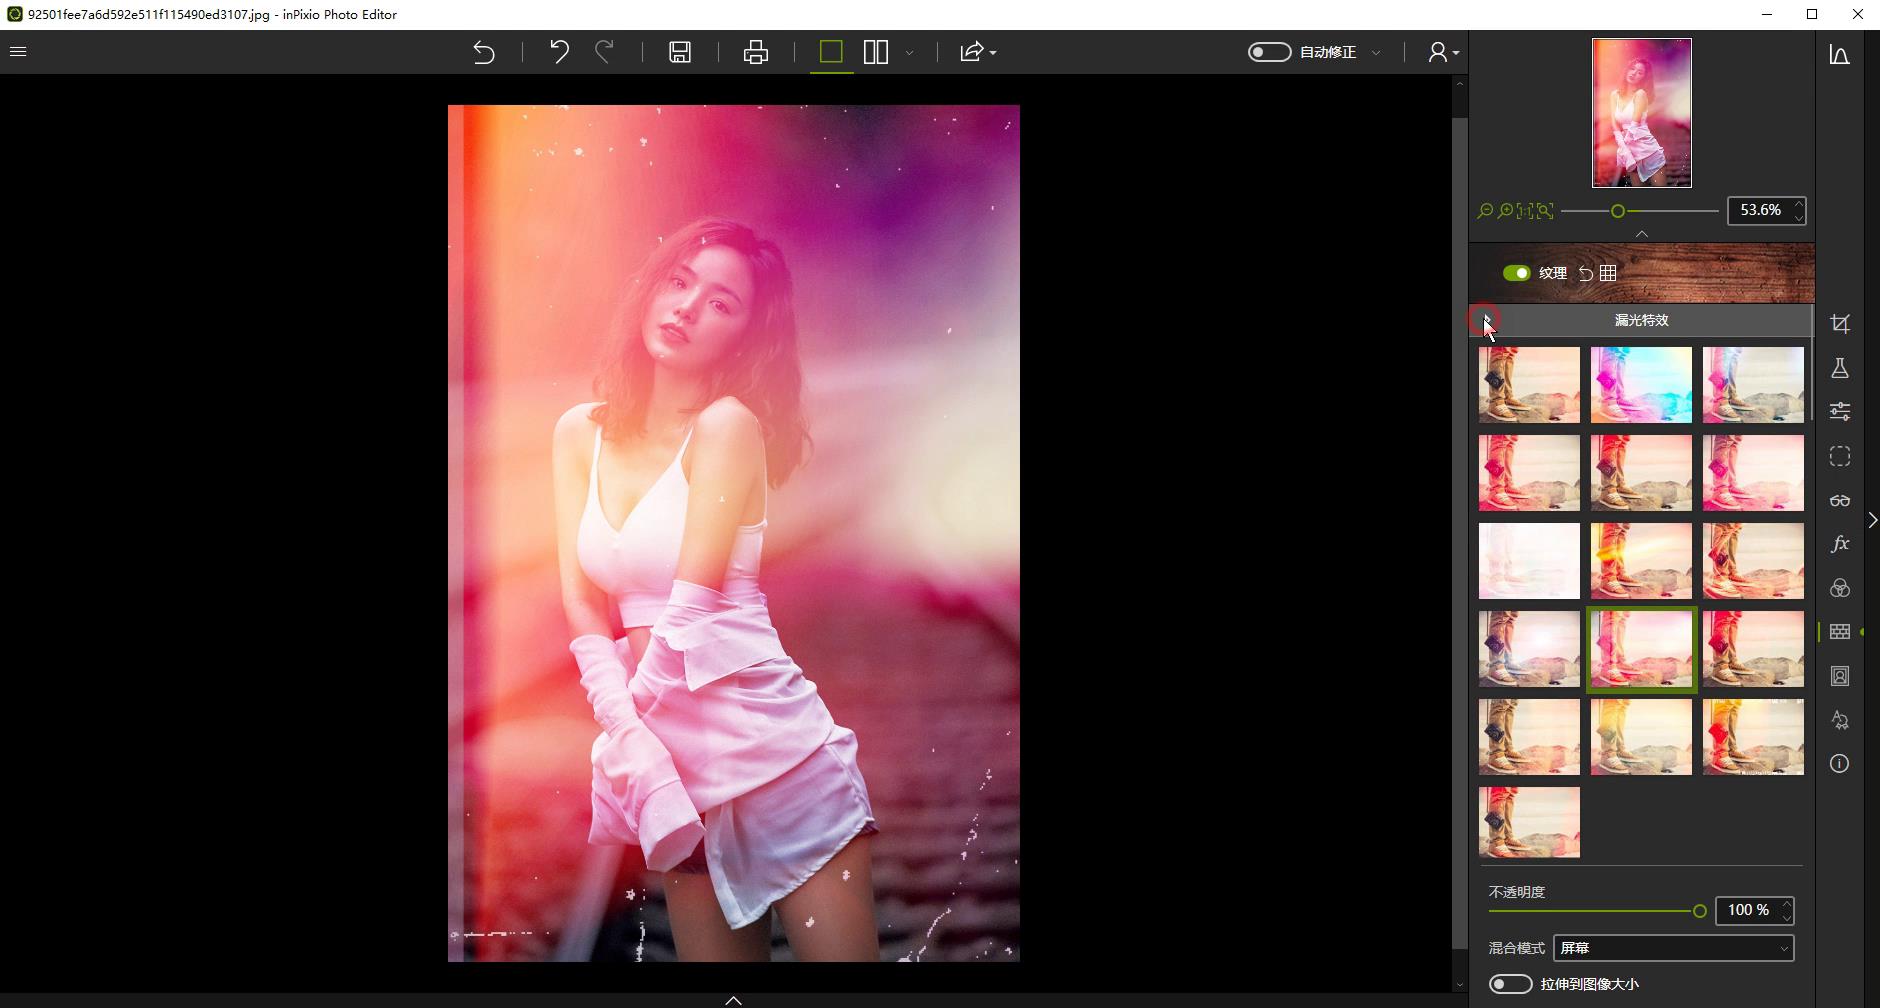
Task: Open texture grid view icon
Action: coord(1608,273)
